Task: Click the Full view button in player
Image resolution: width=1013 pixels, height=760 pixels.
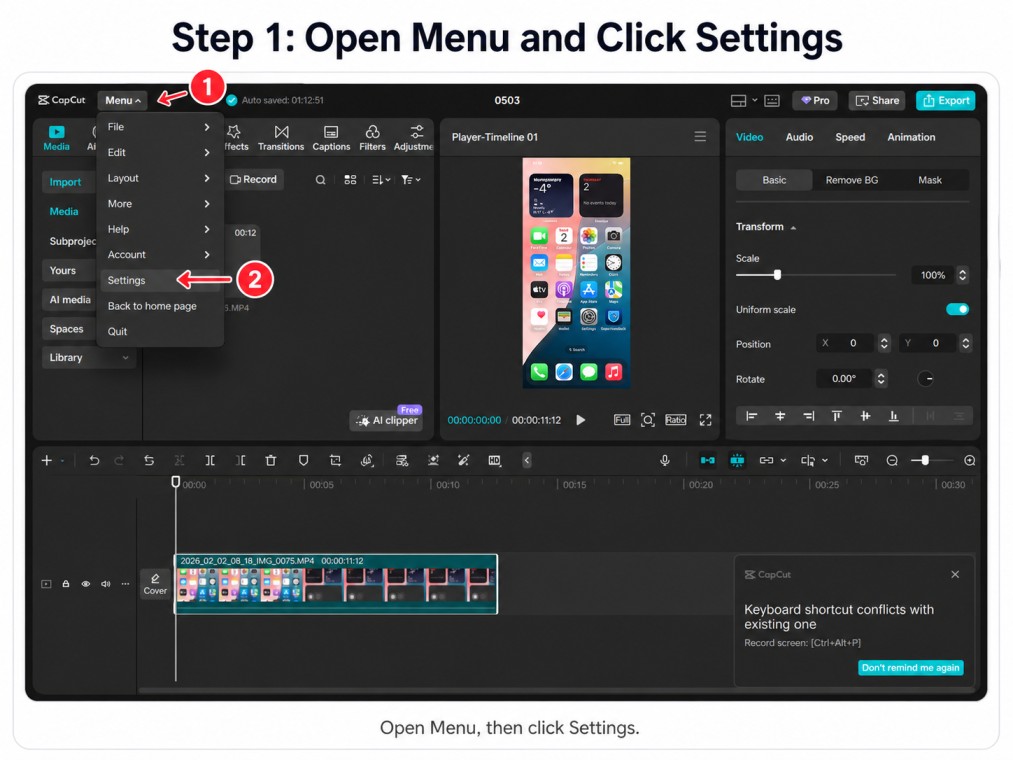Action: [x=621, y=420]
